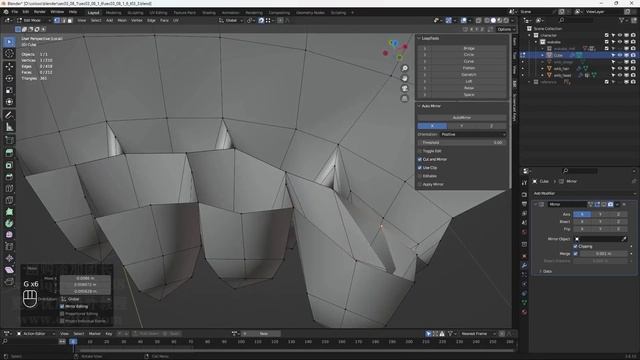The height and width of the screenshot is (360, 640).
Task: Toggle camera view icon in viewport
Action: point(404,88)
